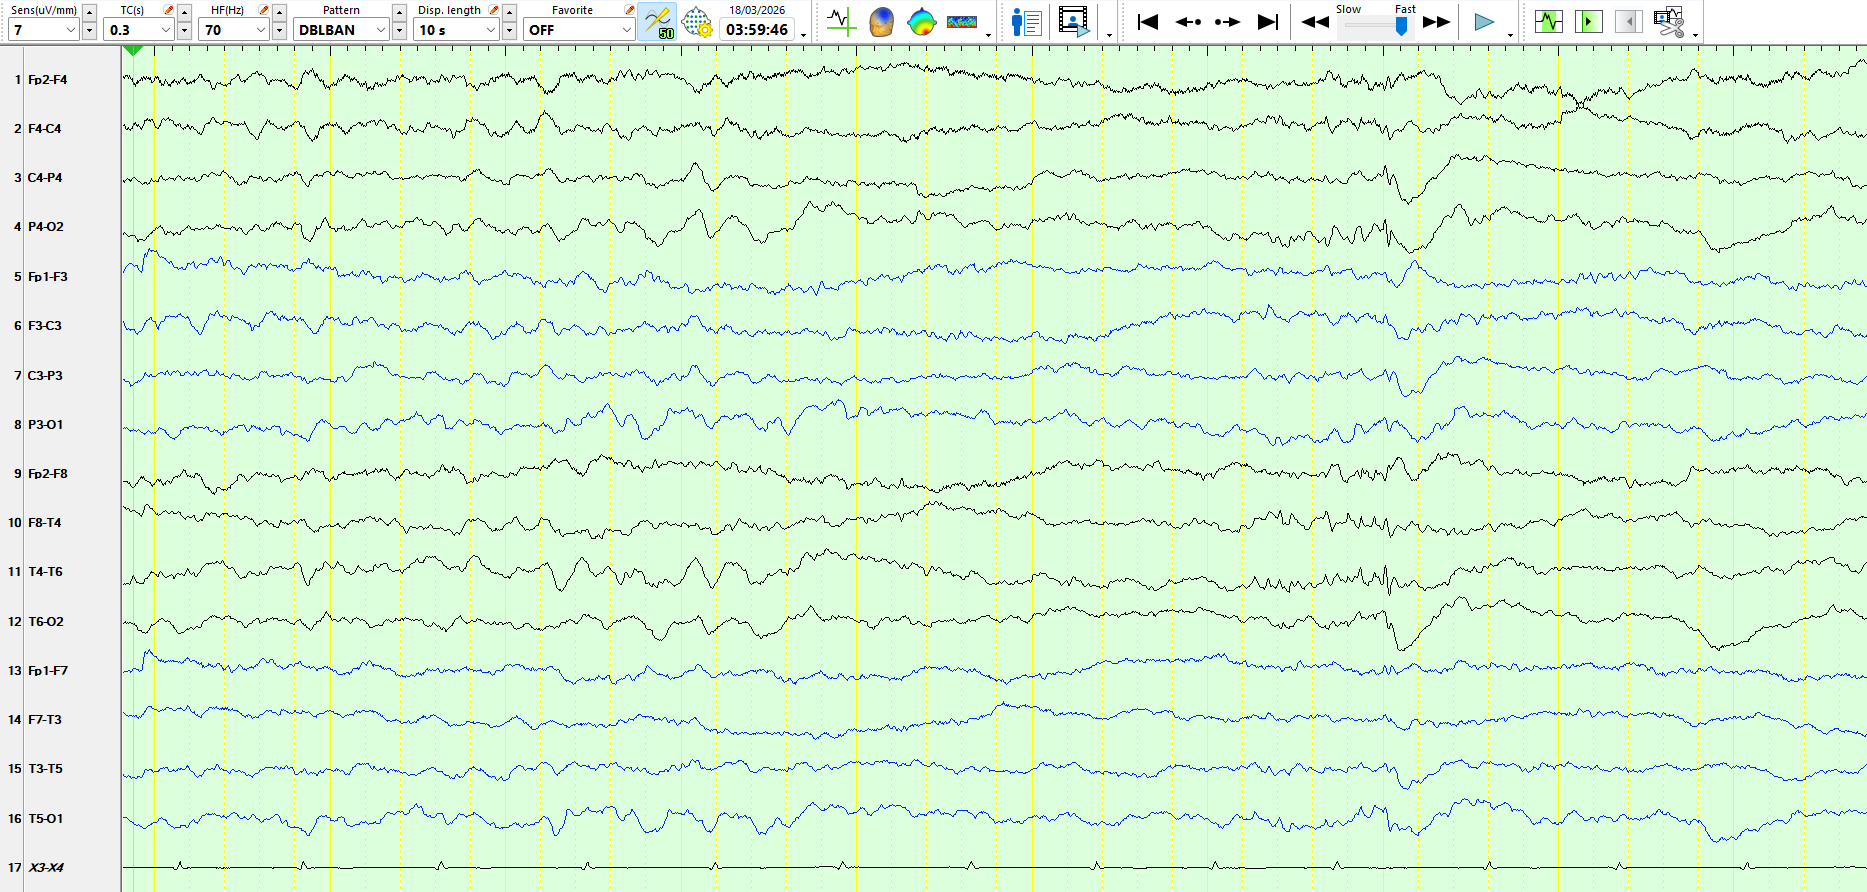Toggle the green panel with play arrow
1867x892 pixels.
[x=1589, y=21]
